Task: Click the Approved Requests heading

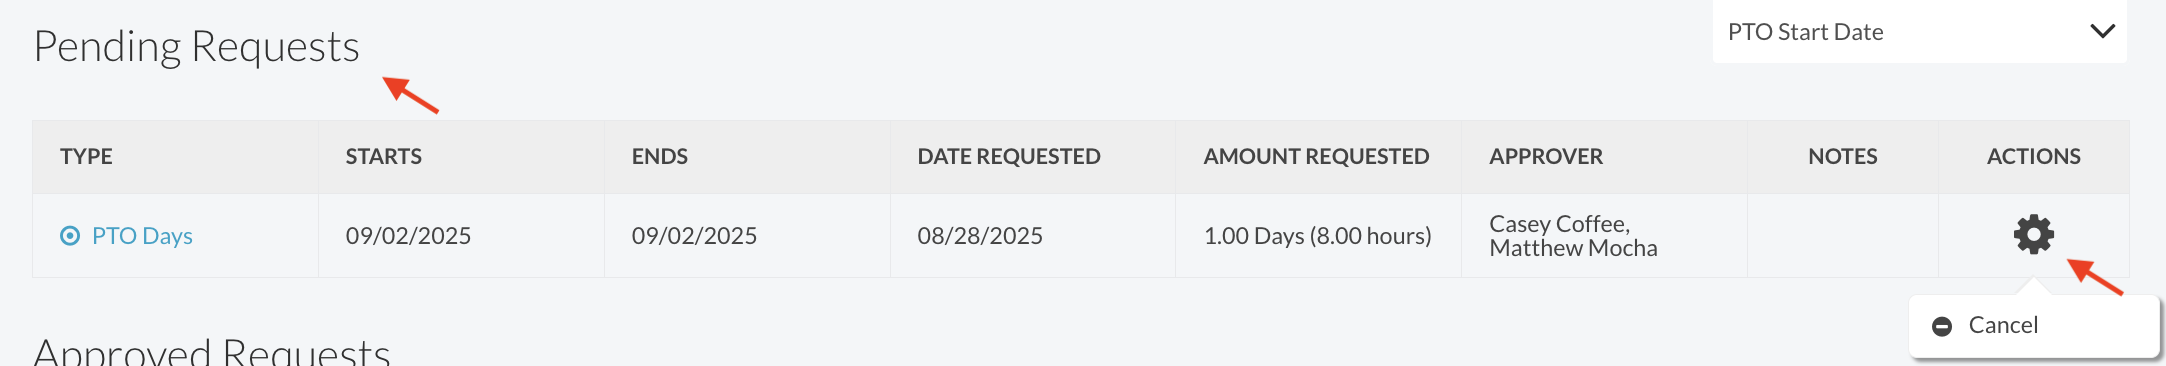Action: pos(212,352)
